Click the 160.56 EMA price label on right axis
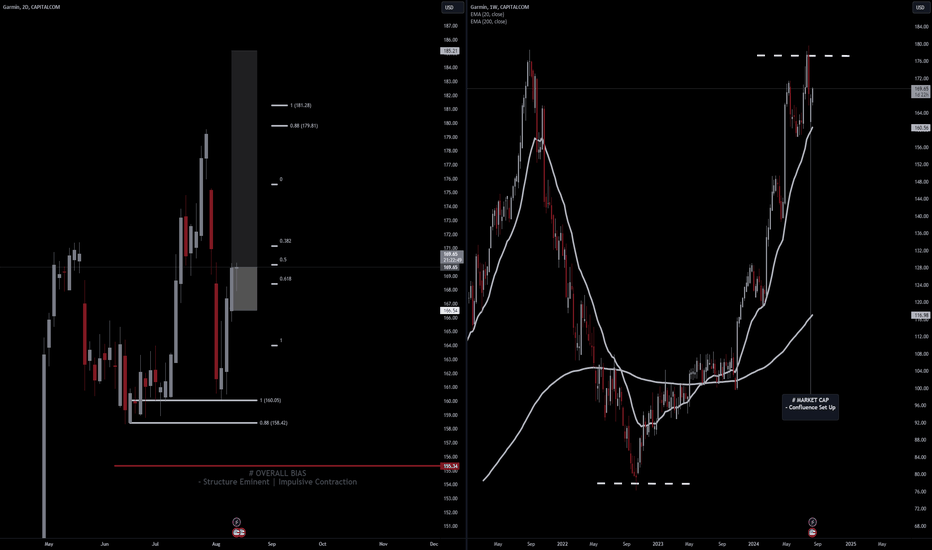This screenshot has height=550, width=932. tap(921, 128)
